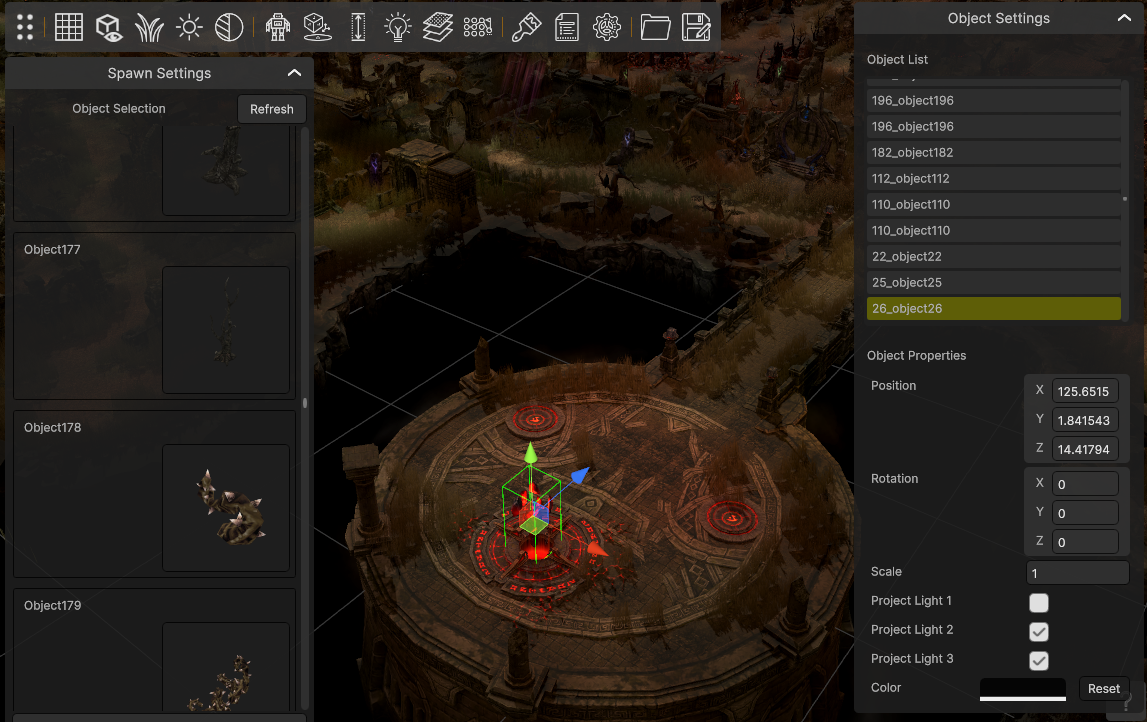
Task: Enable the Project Light 1 checkbox
Action: 1039,603
